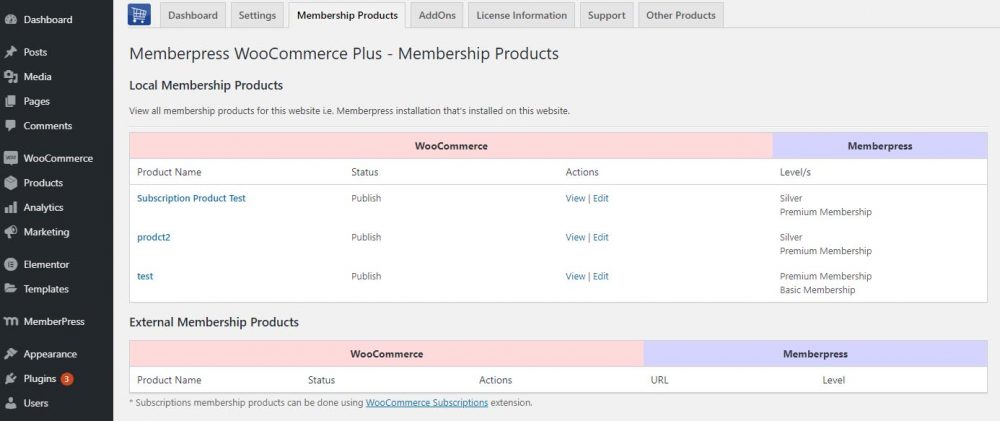This screenshot has height=421, width=1000.
Task: Click the Posts pin icon in sidebar
Action: click(x=11, y=52)
